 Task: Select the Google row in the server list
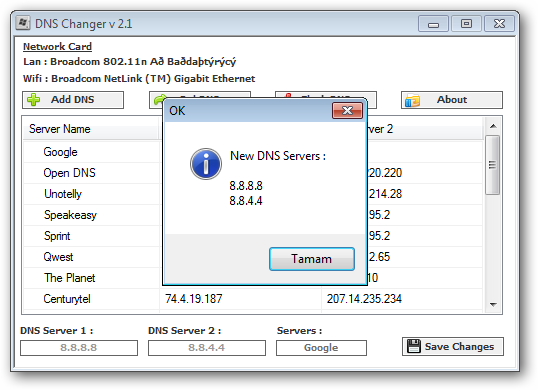[x=91, y=152]
